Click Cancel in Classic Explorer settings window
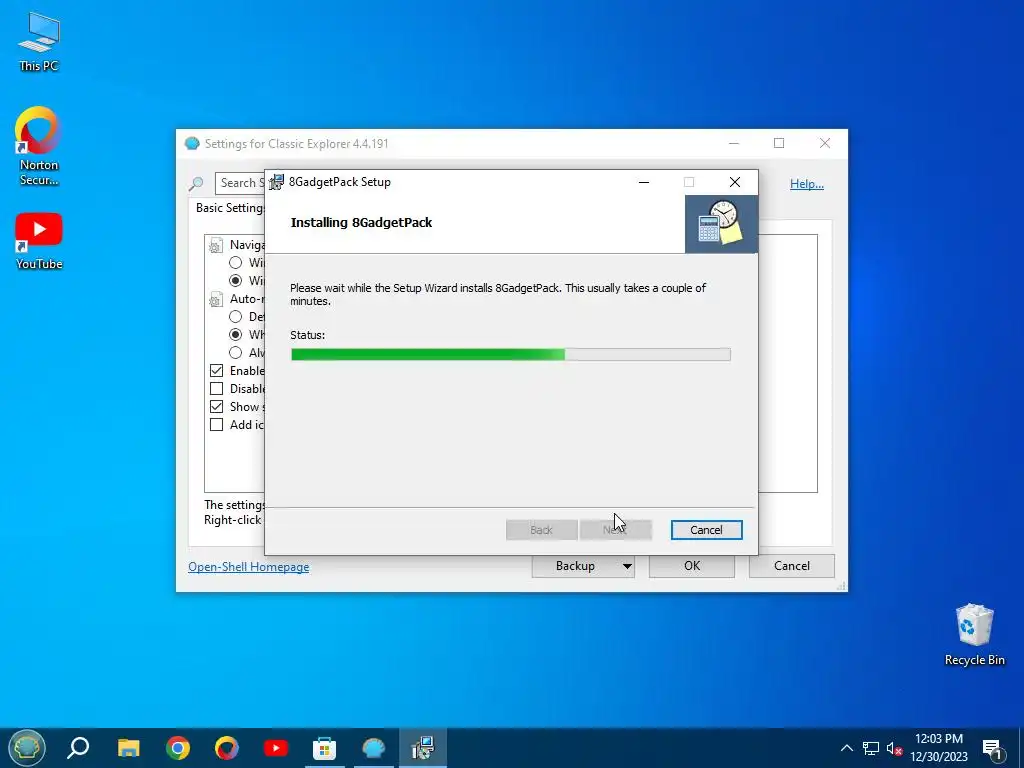 pos(792,566)
